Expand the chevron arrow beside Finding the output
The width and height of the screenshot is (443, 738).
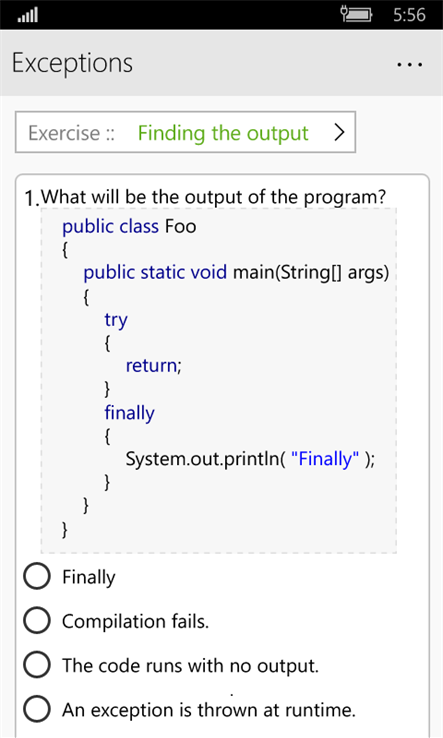[339, 133]
